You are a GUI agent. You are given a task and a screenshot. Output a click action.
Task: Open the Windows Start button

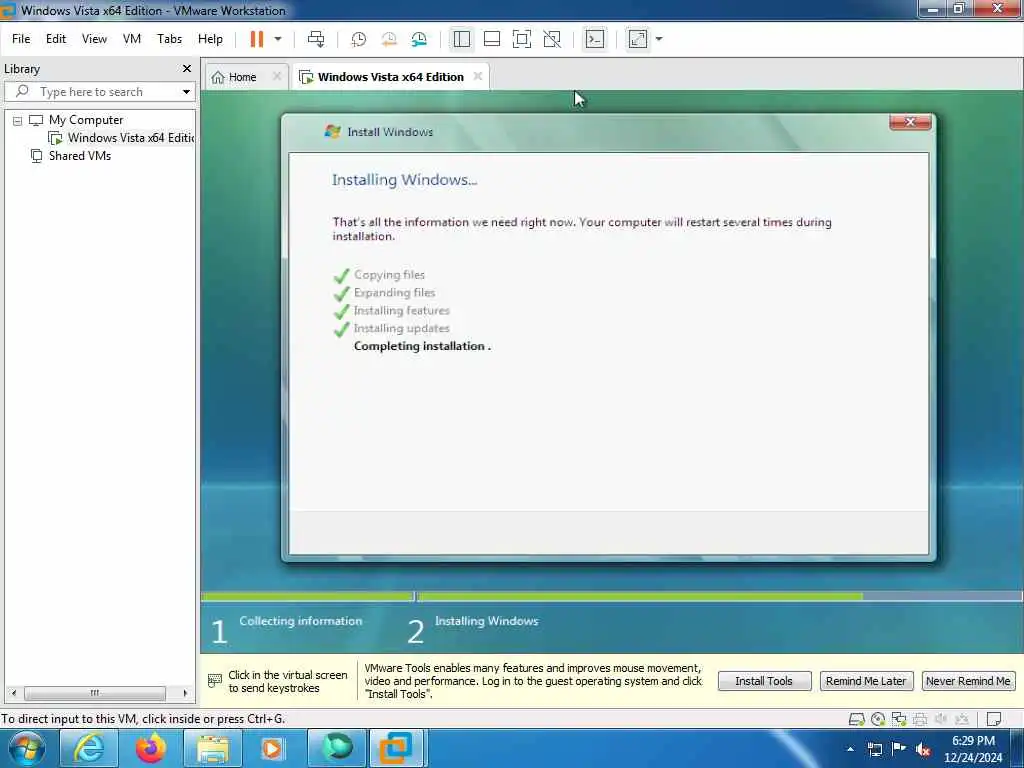[26, 748]
